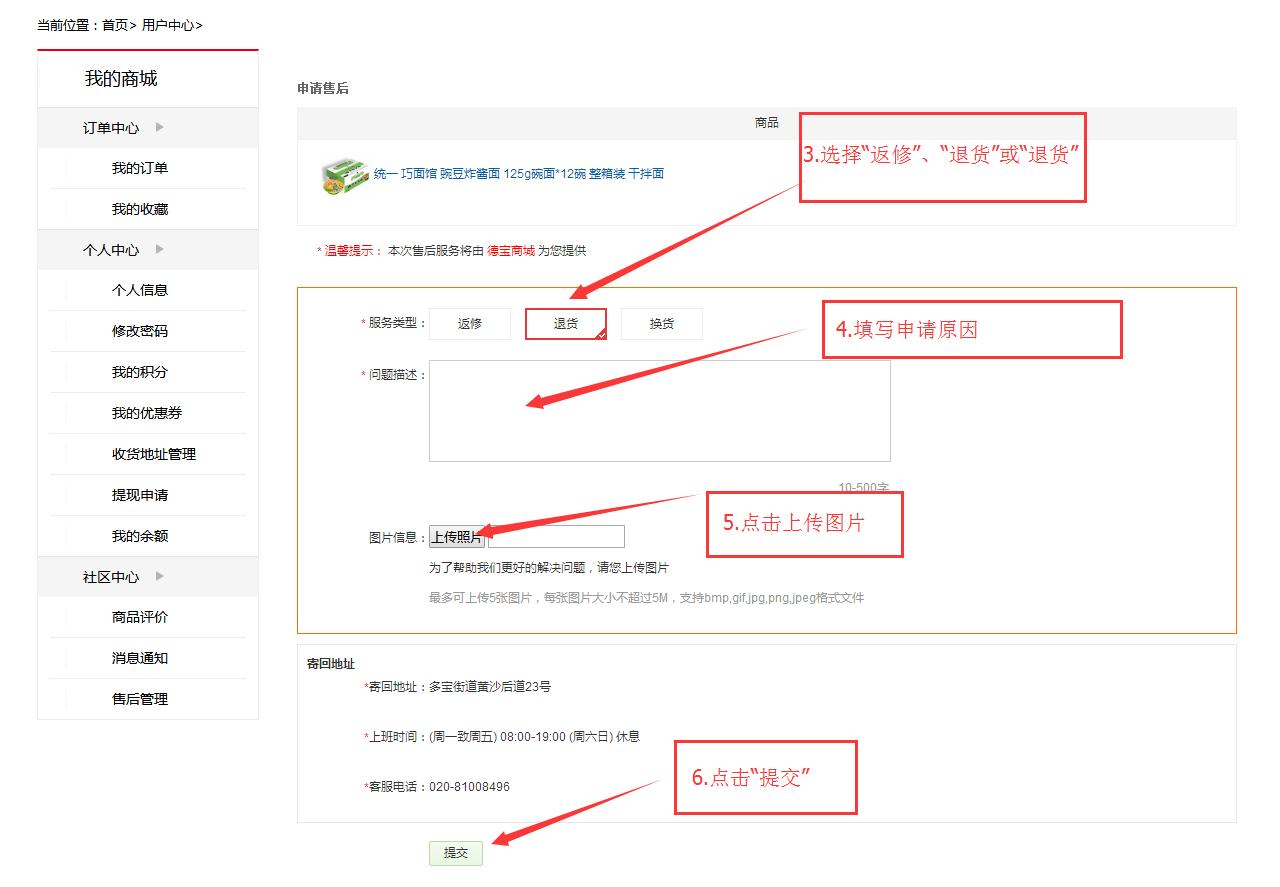Screen dimensions: 1280x887
Task: Open 我的优惠券 page
Action: [x=147, y=413]
